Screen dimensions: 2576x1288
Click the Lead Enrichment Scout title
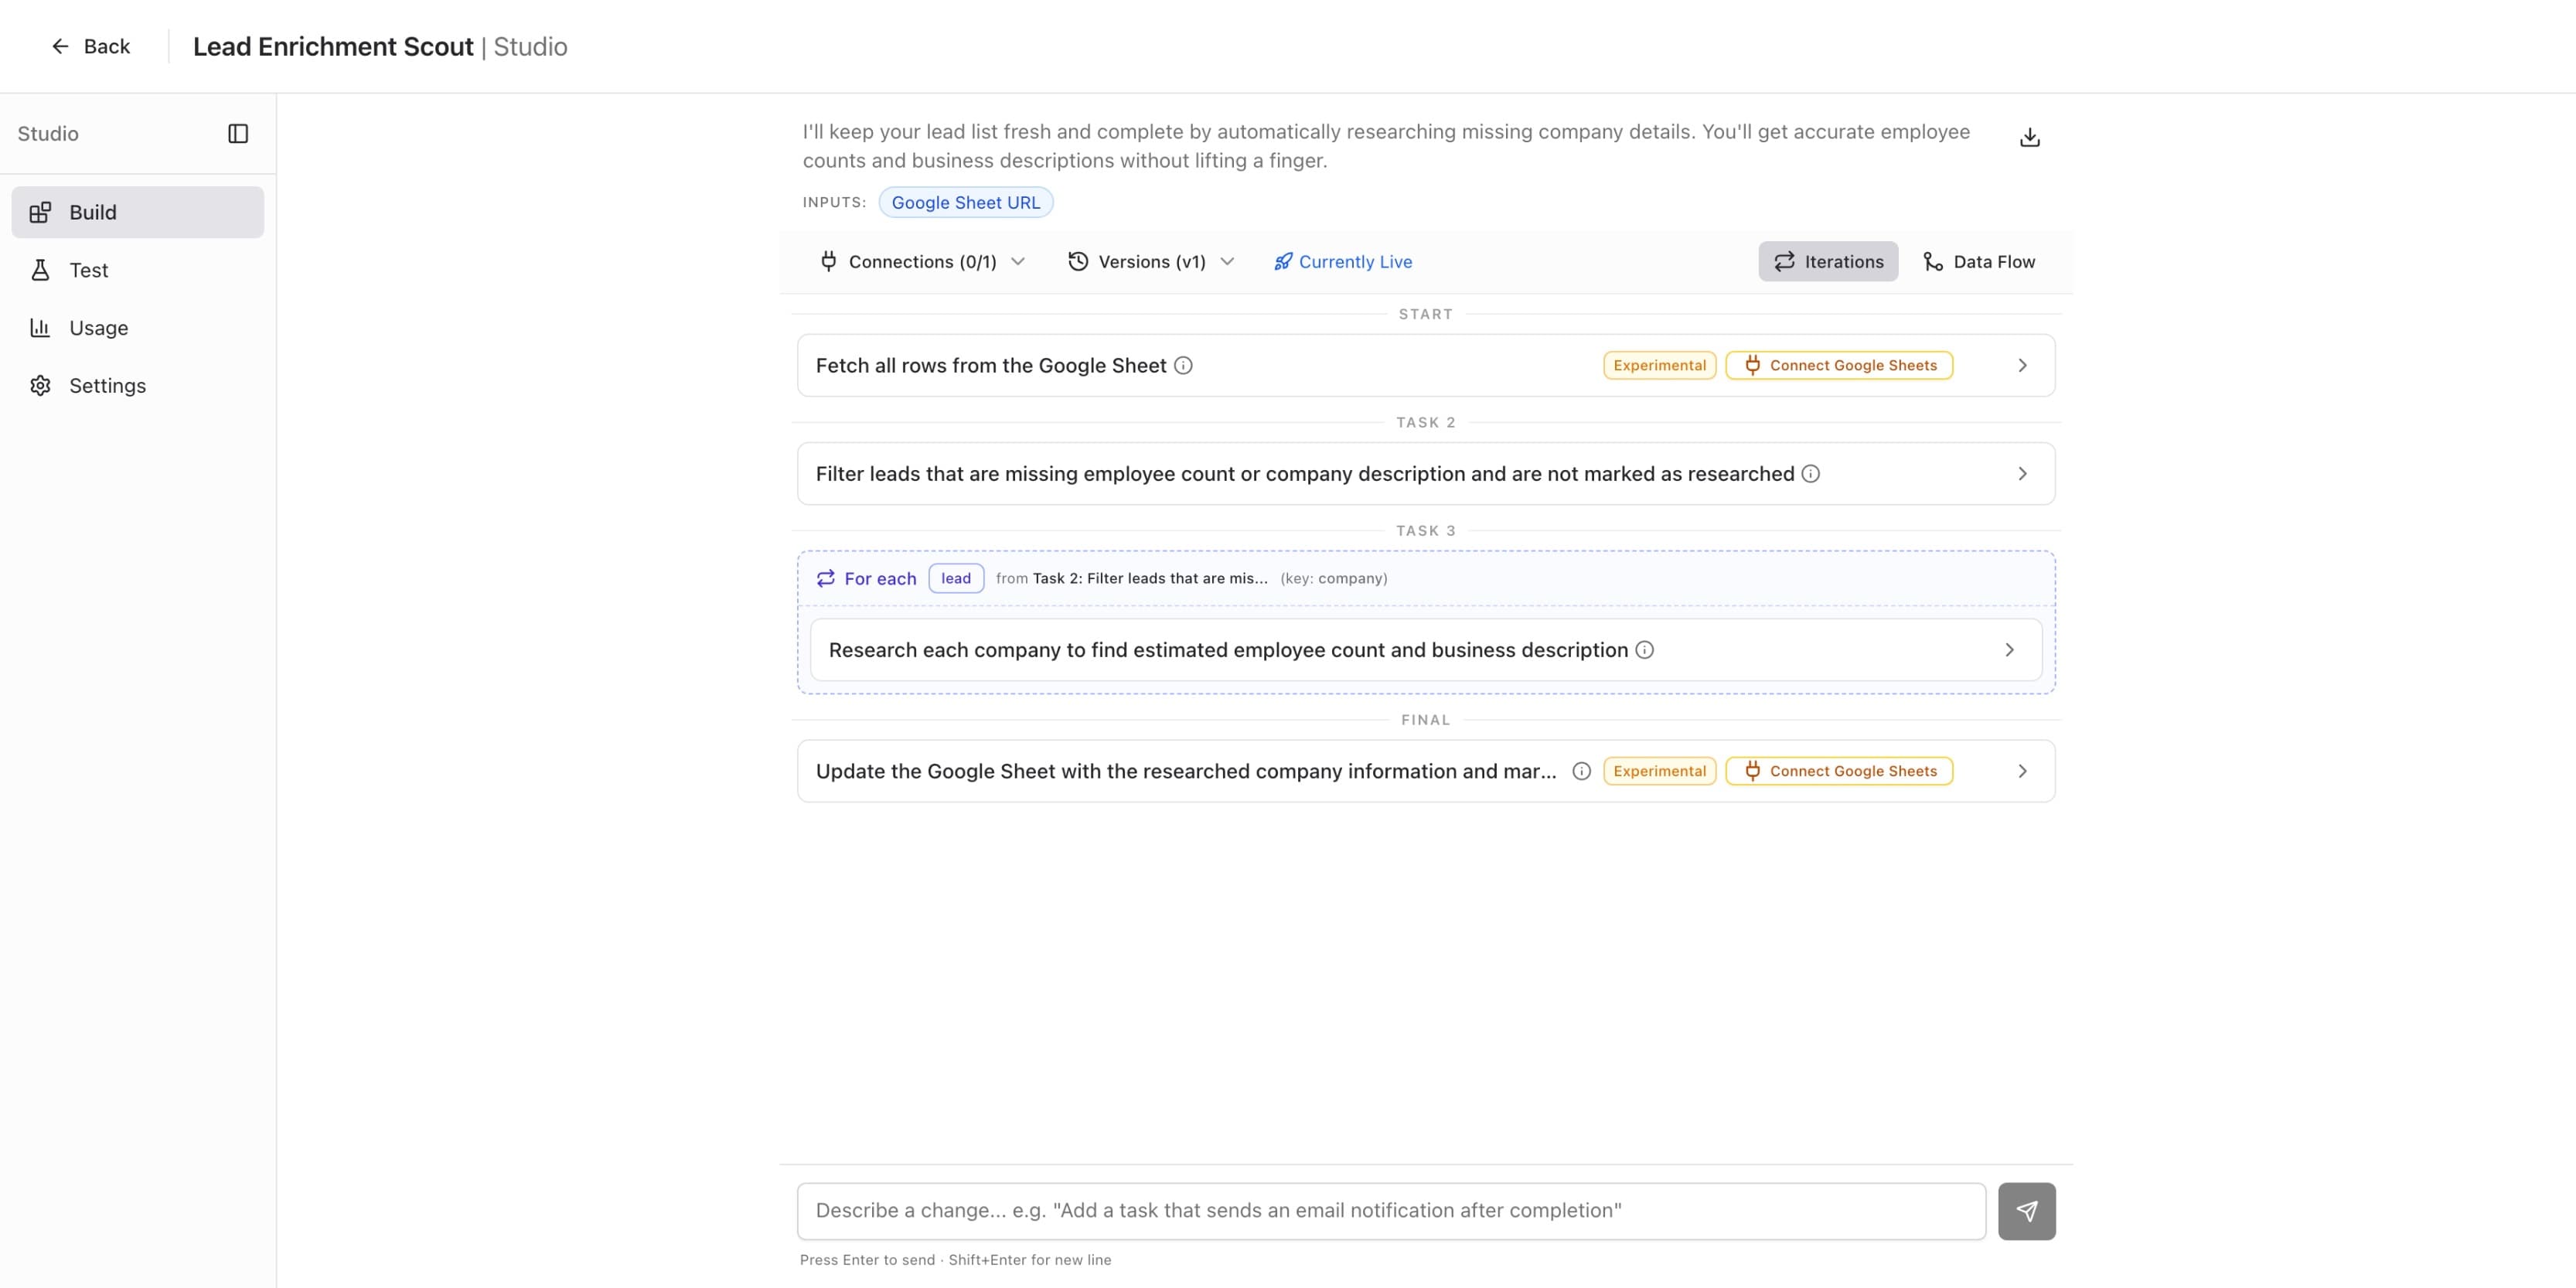pyautogui.click(x=333, y=46)
